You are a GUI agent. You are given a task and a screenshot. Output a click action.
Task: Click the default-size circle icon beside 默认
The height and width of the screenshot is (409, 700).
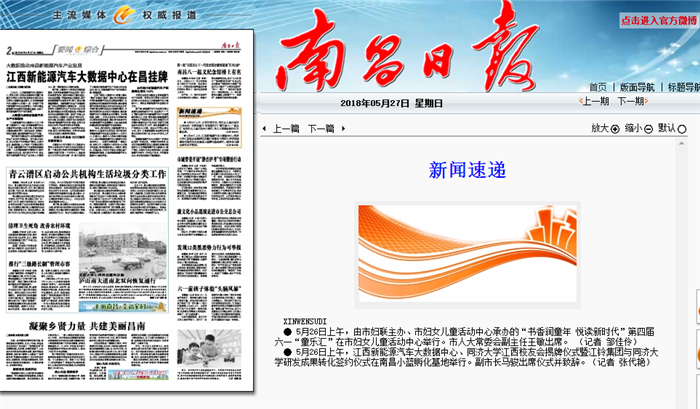[x=682, y=129]
